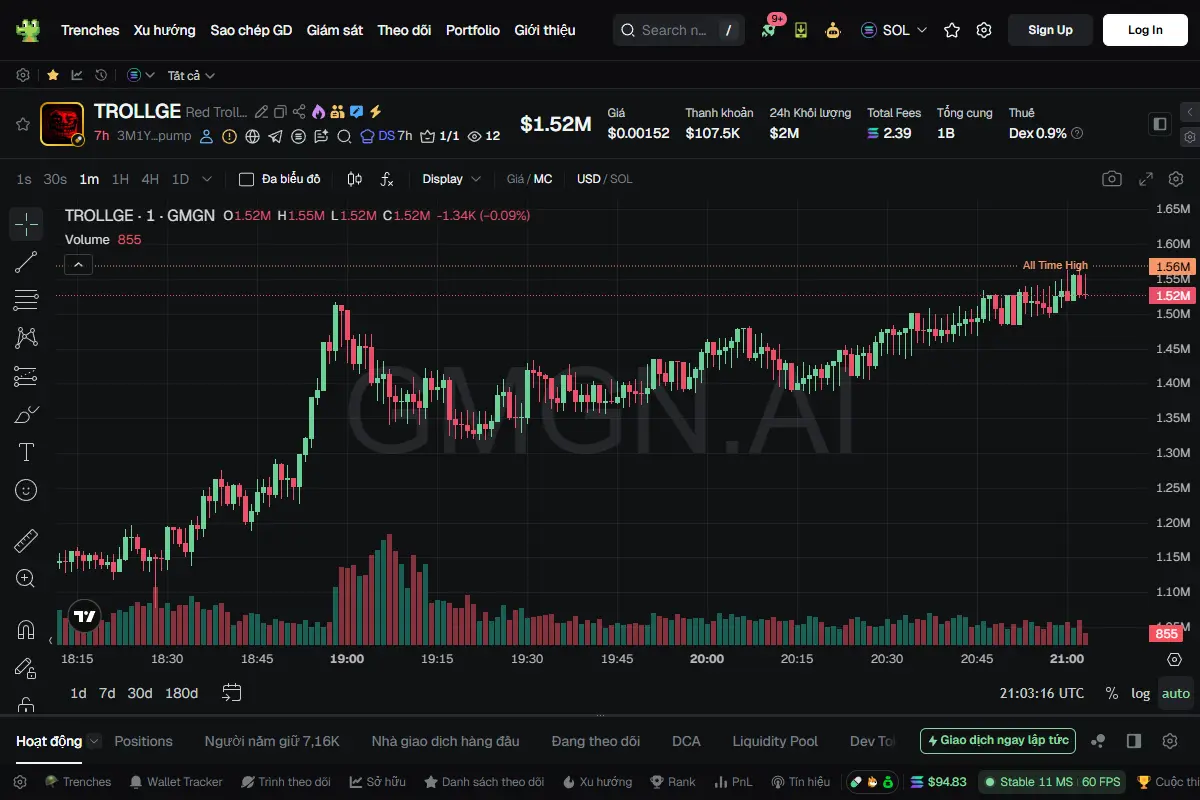The image size is (1200, 800).
Task: Enable the Đa biểu đồ checkbox
Action: [246, 179]
